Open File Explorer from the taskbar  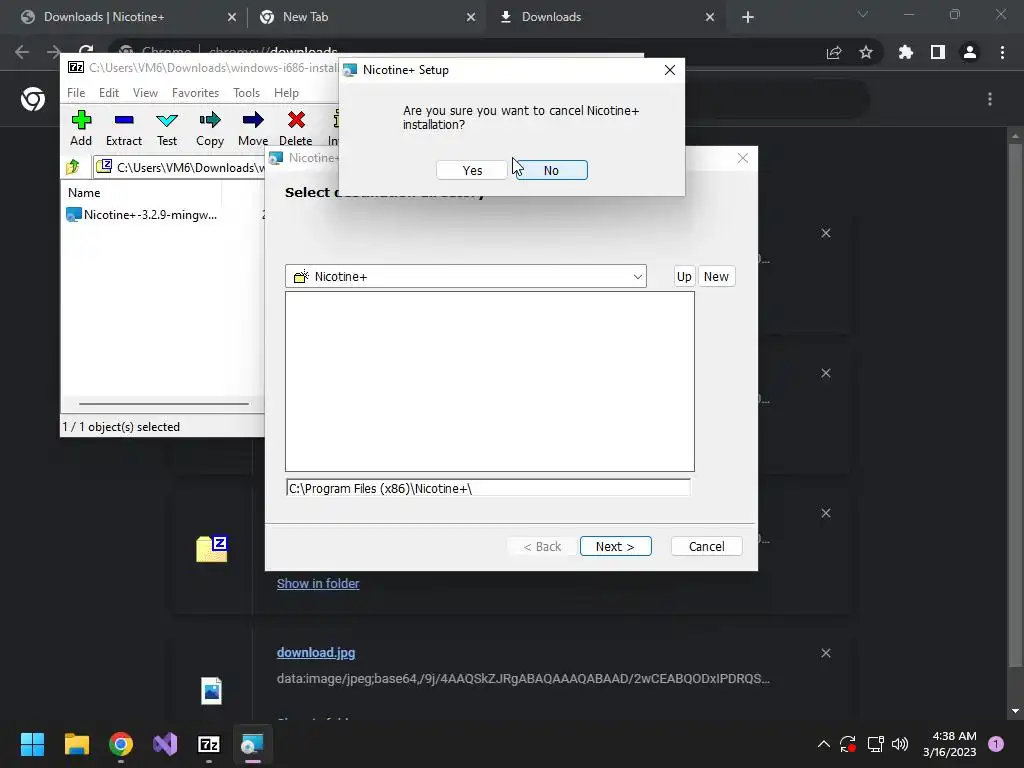point(76,744)
